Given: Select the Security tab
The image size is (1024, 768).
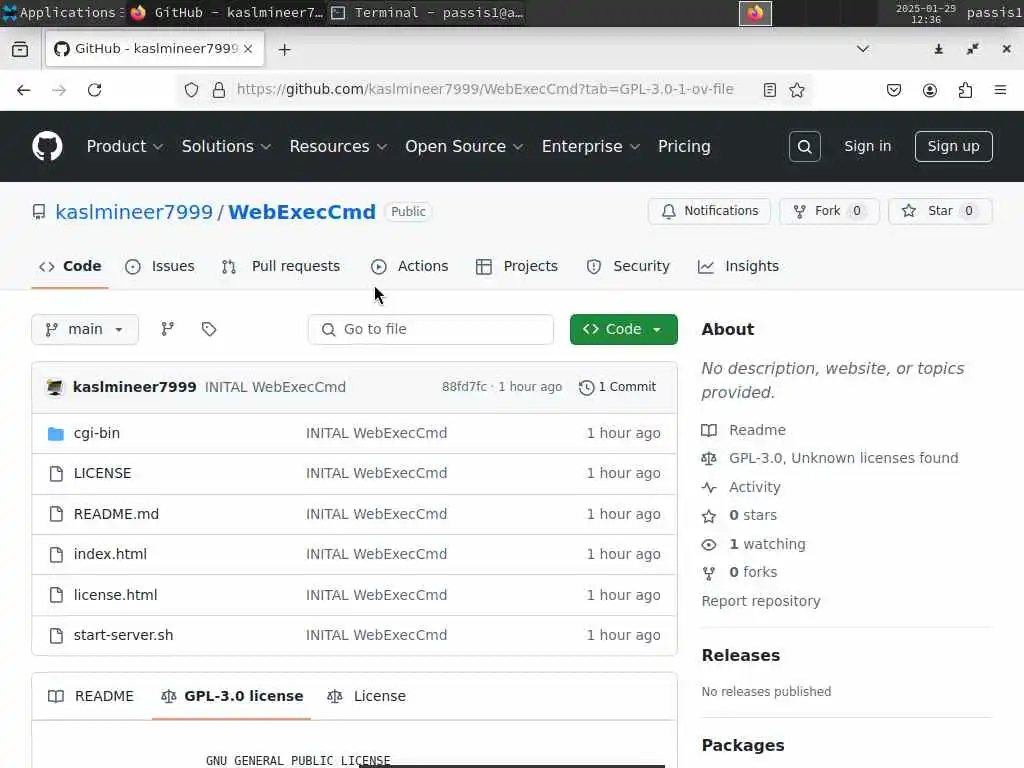Looking at the screenshot, I should pyautogui.click(x=628, y=266).
